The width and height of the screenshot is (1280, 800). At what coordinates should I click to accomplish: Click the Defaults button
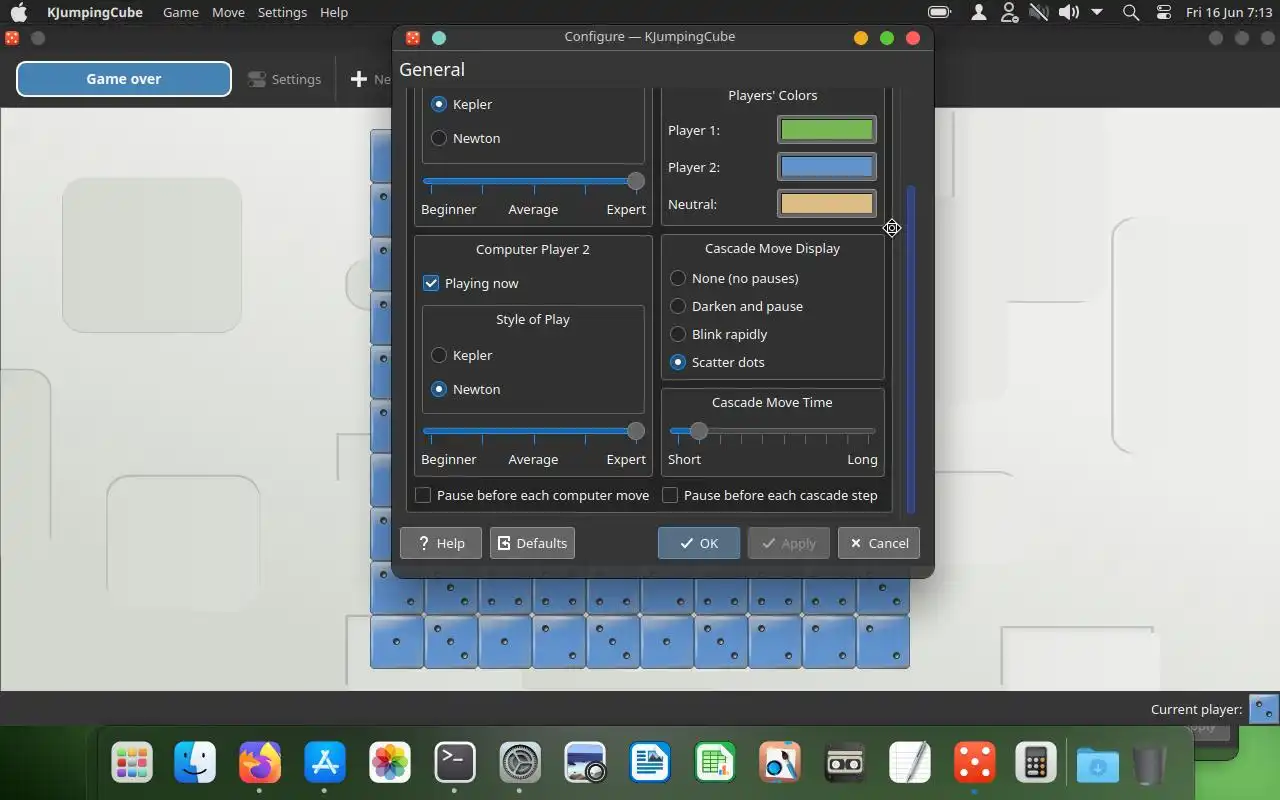[532, 543]
